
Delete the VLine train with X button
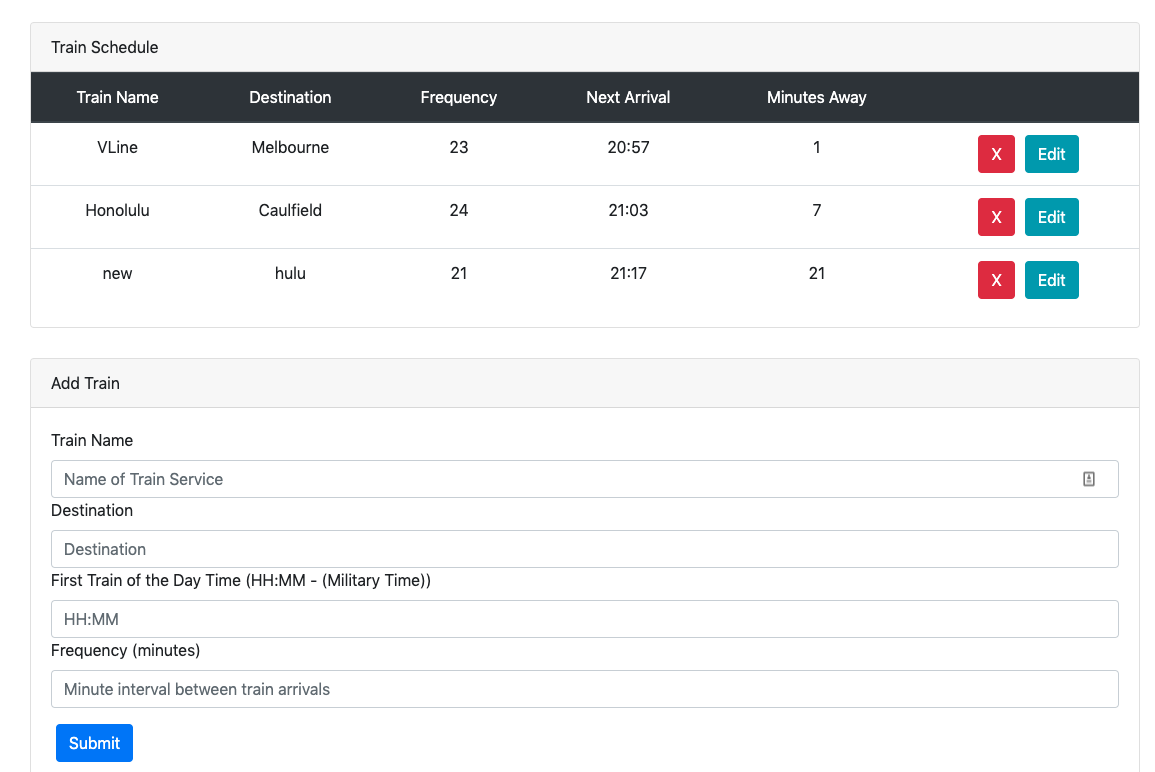click(x=996, y=154)
